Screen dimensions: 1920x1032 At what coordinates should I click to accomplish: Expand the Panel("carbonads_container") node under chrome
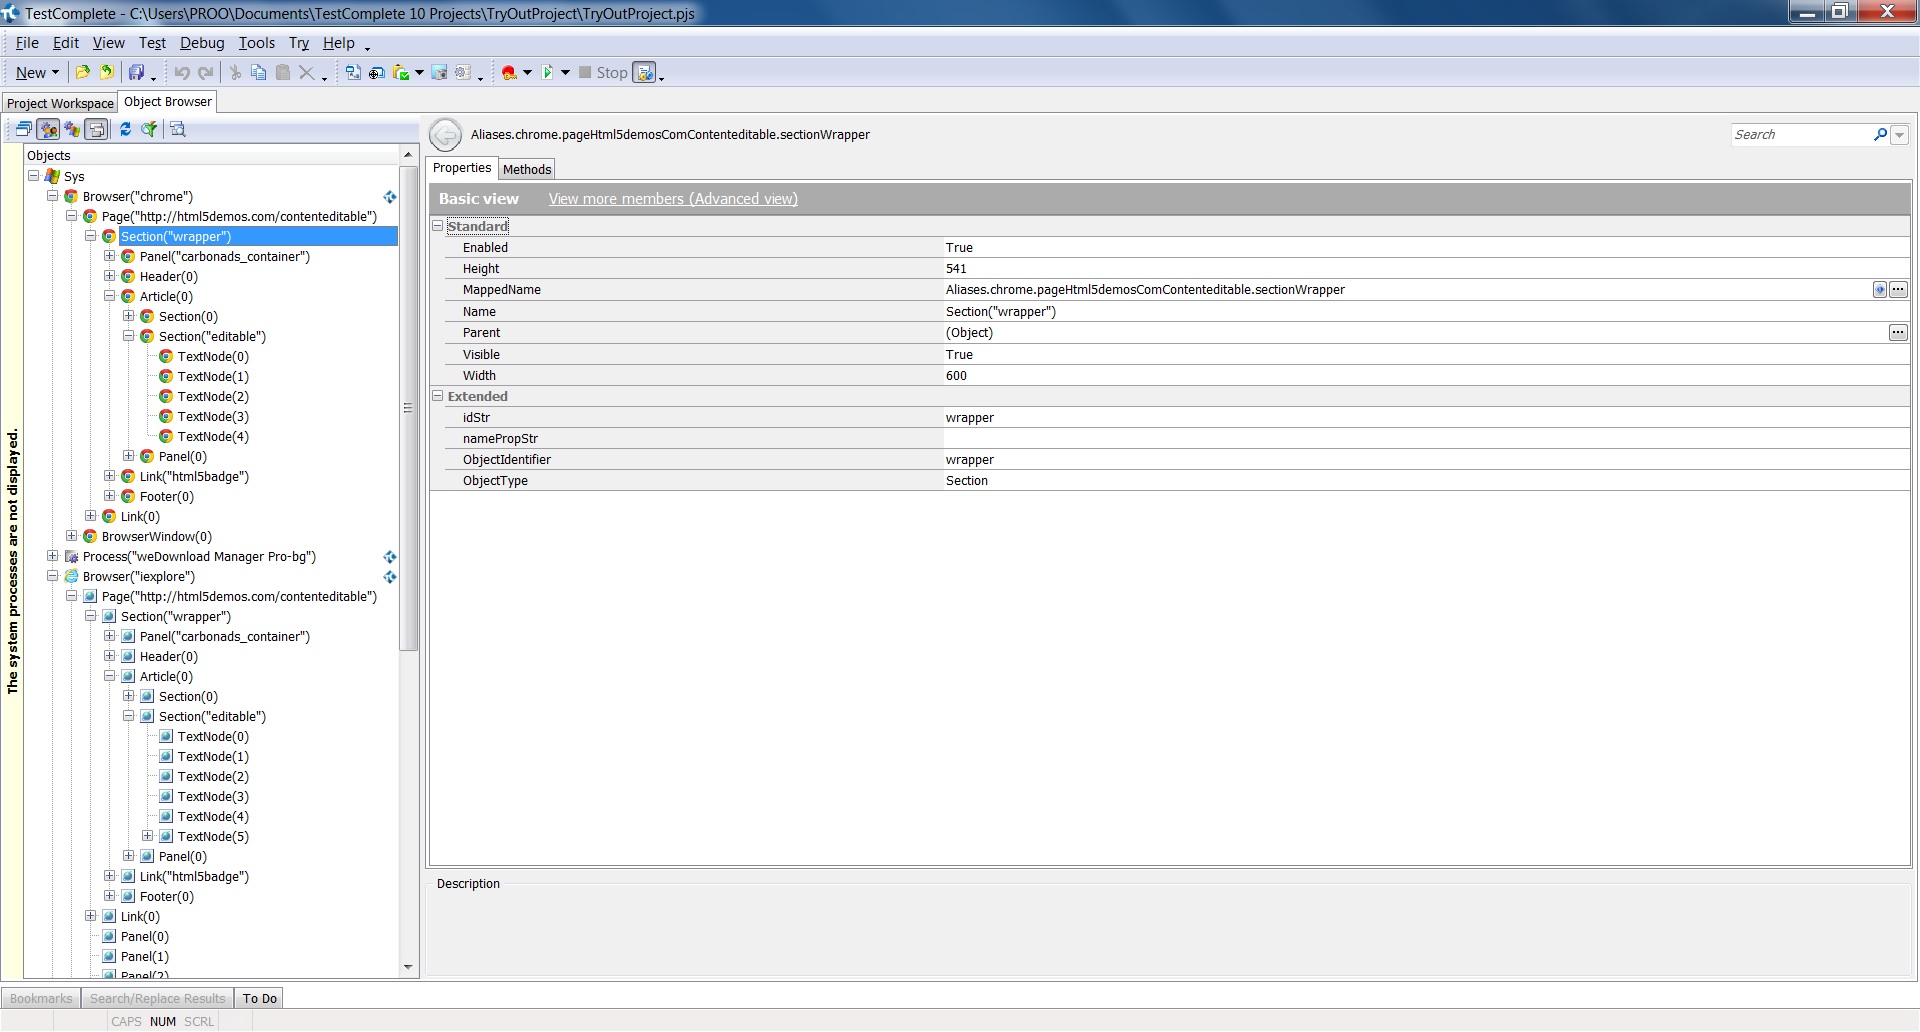(x=110, y=256)
